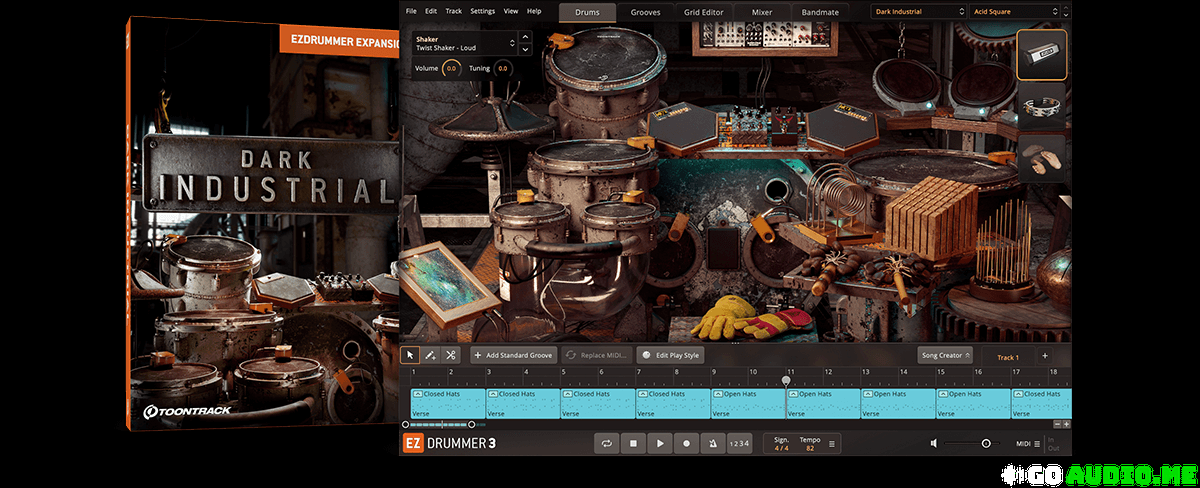Image resolution: width=1200 pixels, height=488 pixels.
Task: Zoom in timeline with plus button
Action: [1066, 424]
